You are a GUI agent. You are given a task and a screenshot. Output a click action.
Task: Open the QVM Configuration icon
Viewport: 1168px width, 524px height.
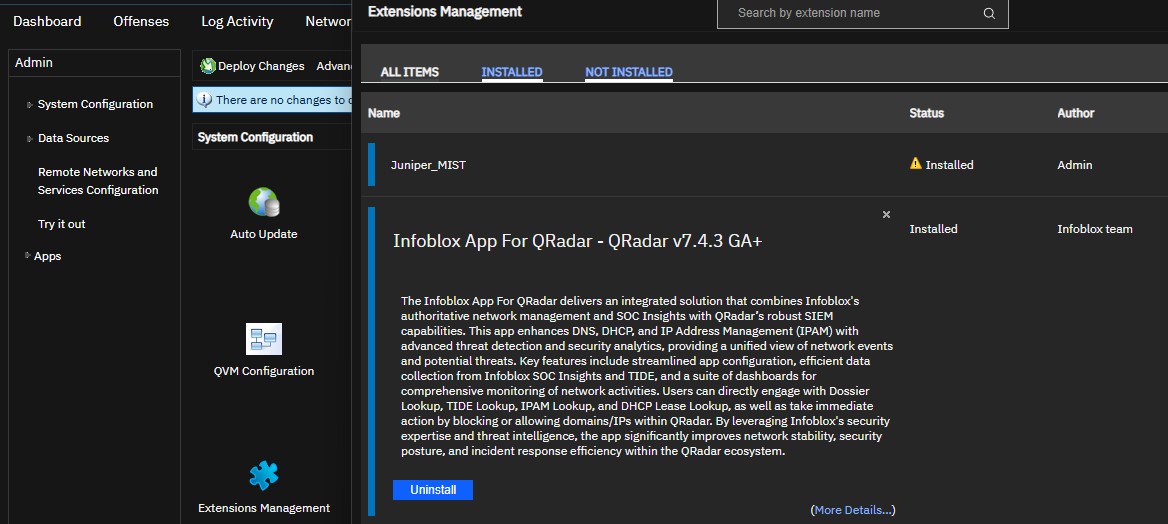click(264, 338)
